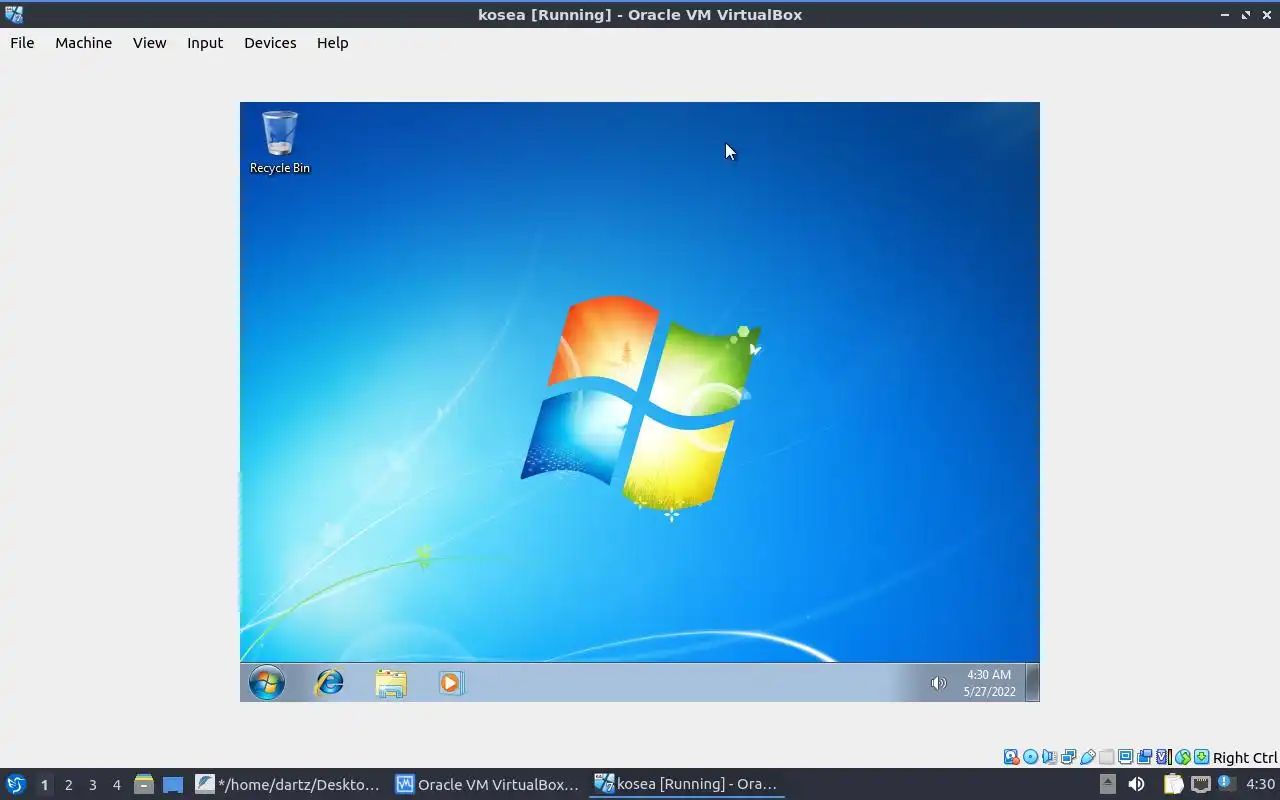
Task: Open the View menu
Action: click(149, 42)
